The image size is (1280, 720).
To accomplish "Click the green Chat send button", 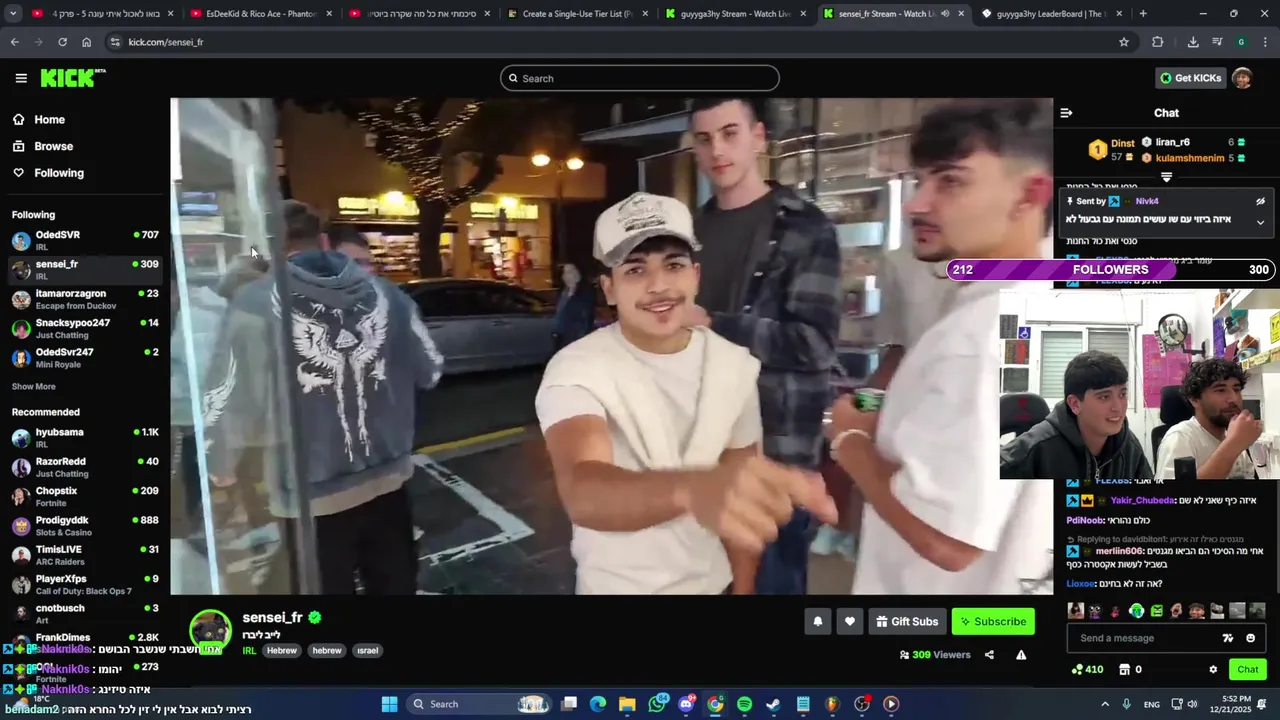I will pos(1247,669).
